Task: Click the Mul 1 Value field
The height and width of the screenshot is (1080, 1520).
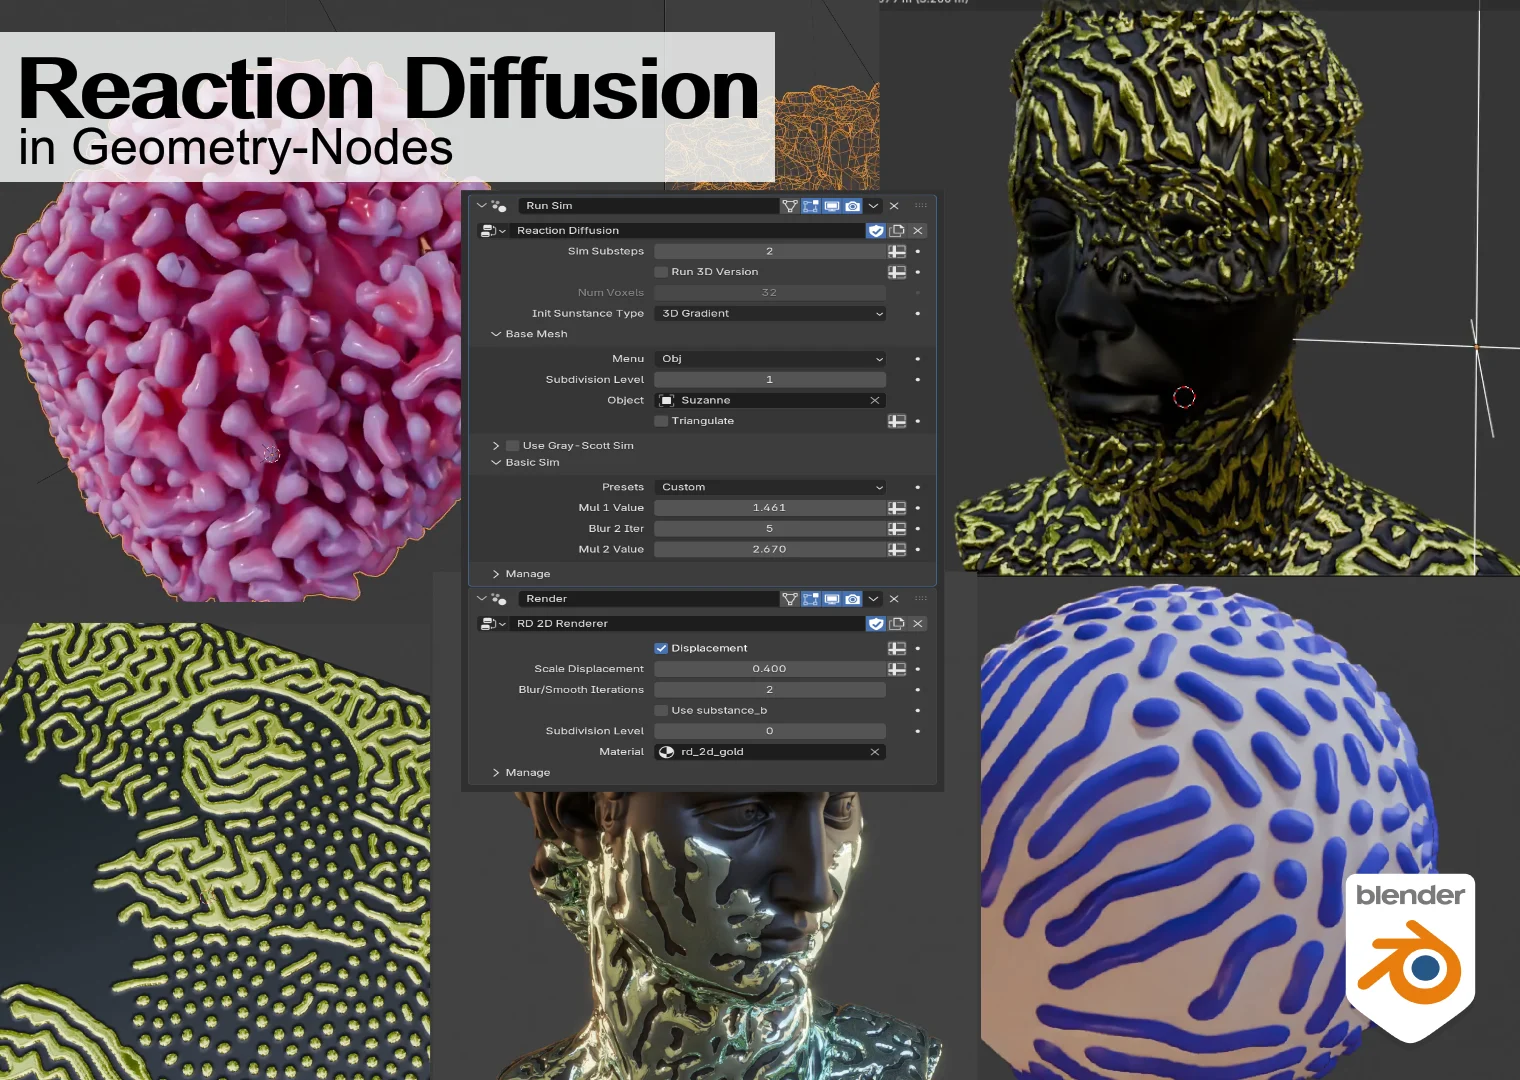Action: [x=770, y=508]
